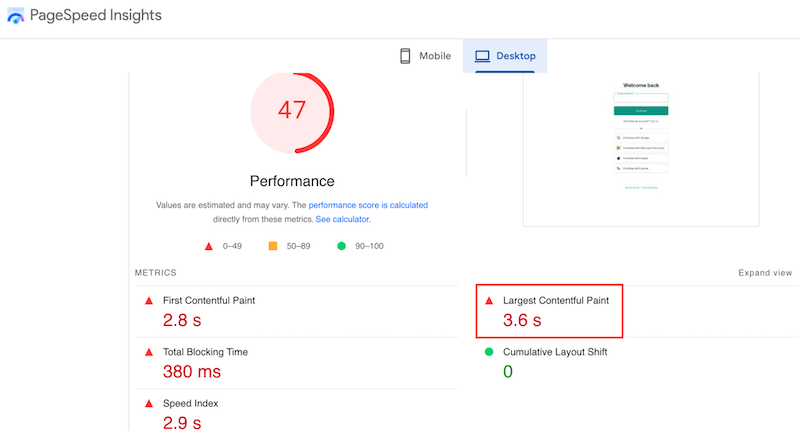Click the 50–89 legend range text
Screen dimensions: 800x431
[298, 246]
